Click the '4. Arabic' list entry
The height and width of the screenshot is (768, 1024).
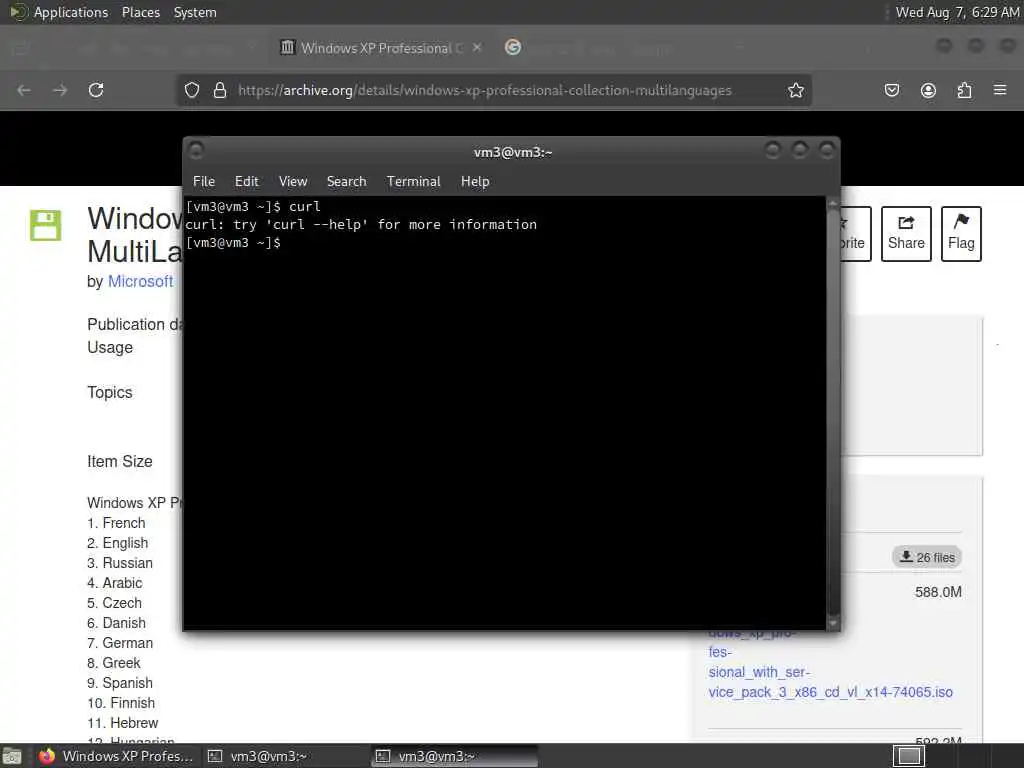pyautogui.click(x=114, y=583)
